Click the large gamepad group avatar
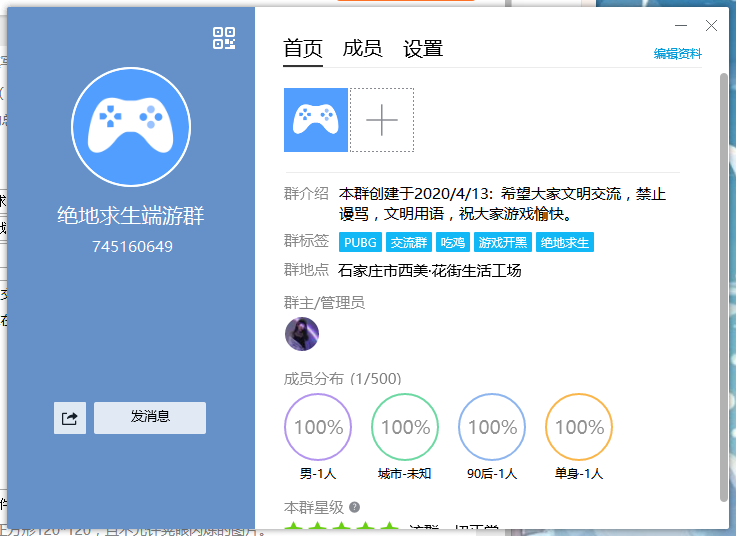 (x=131, y=127)
